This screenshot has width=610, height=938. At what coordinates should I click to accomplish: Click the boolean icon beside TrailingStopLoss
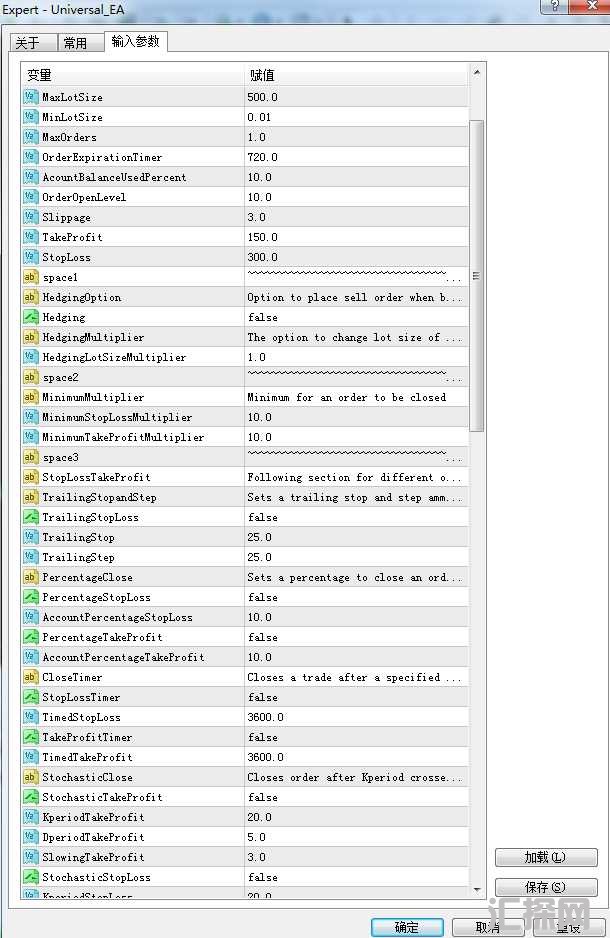30,517
